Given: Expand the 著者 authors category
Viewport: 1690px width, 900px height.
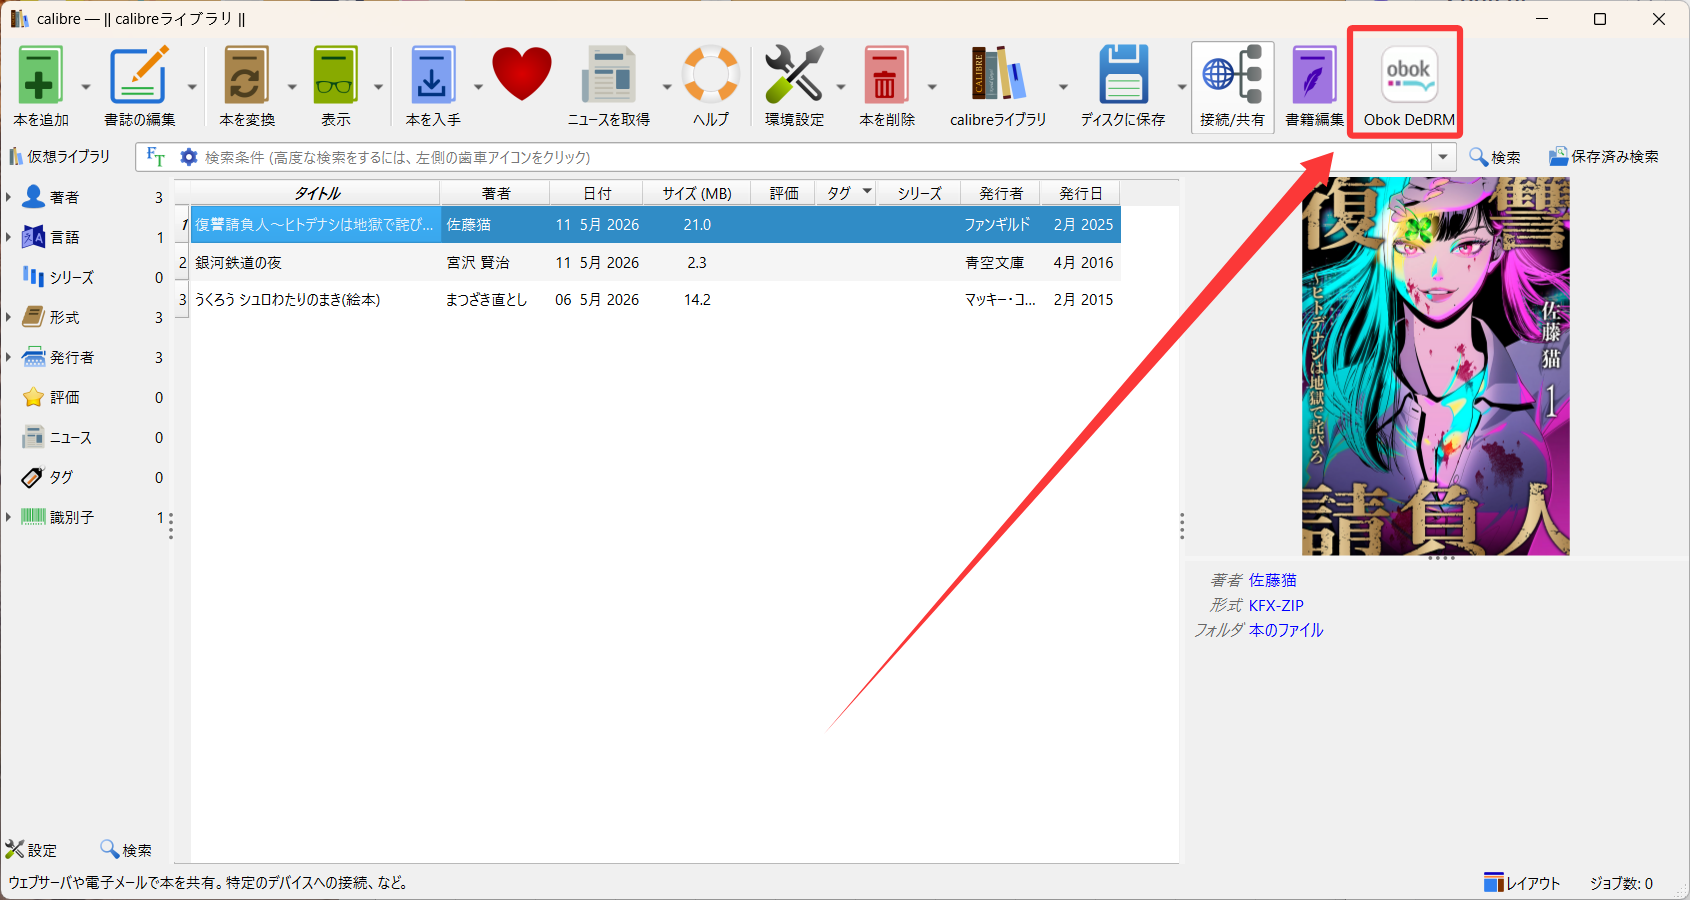Looking at the screenshot, I should click(x=8, y=197).
